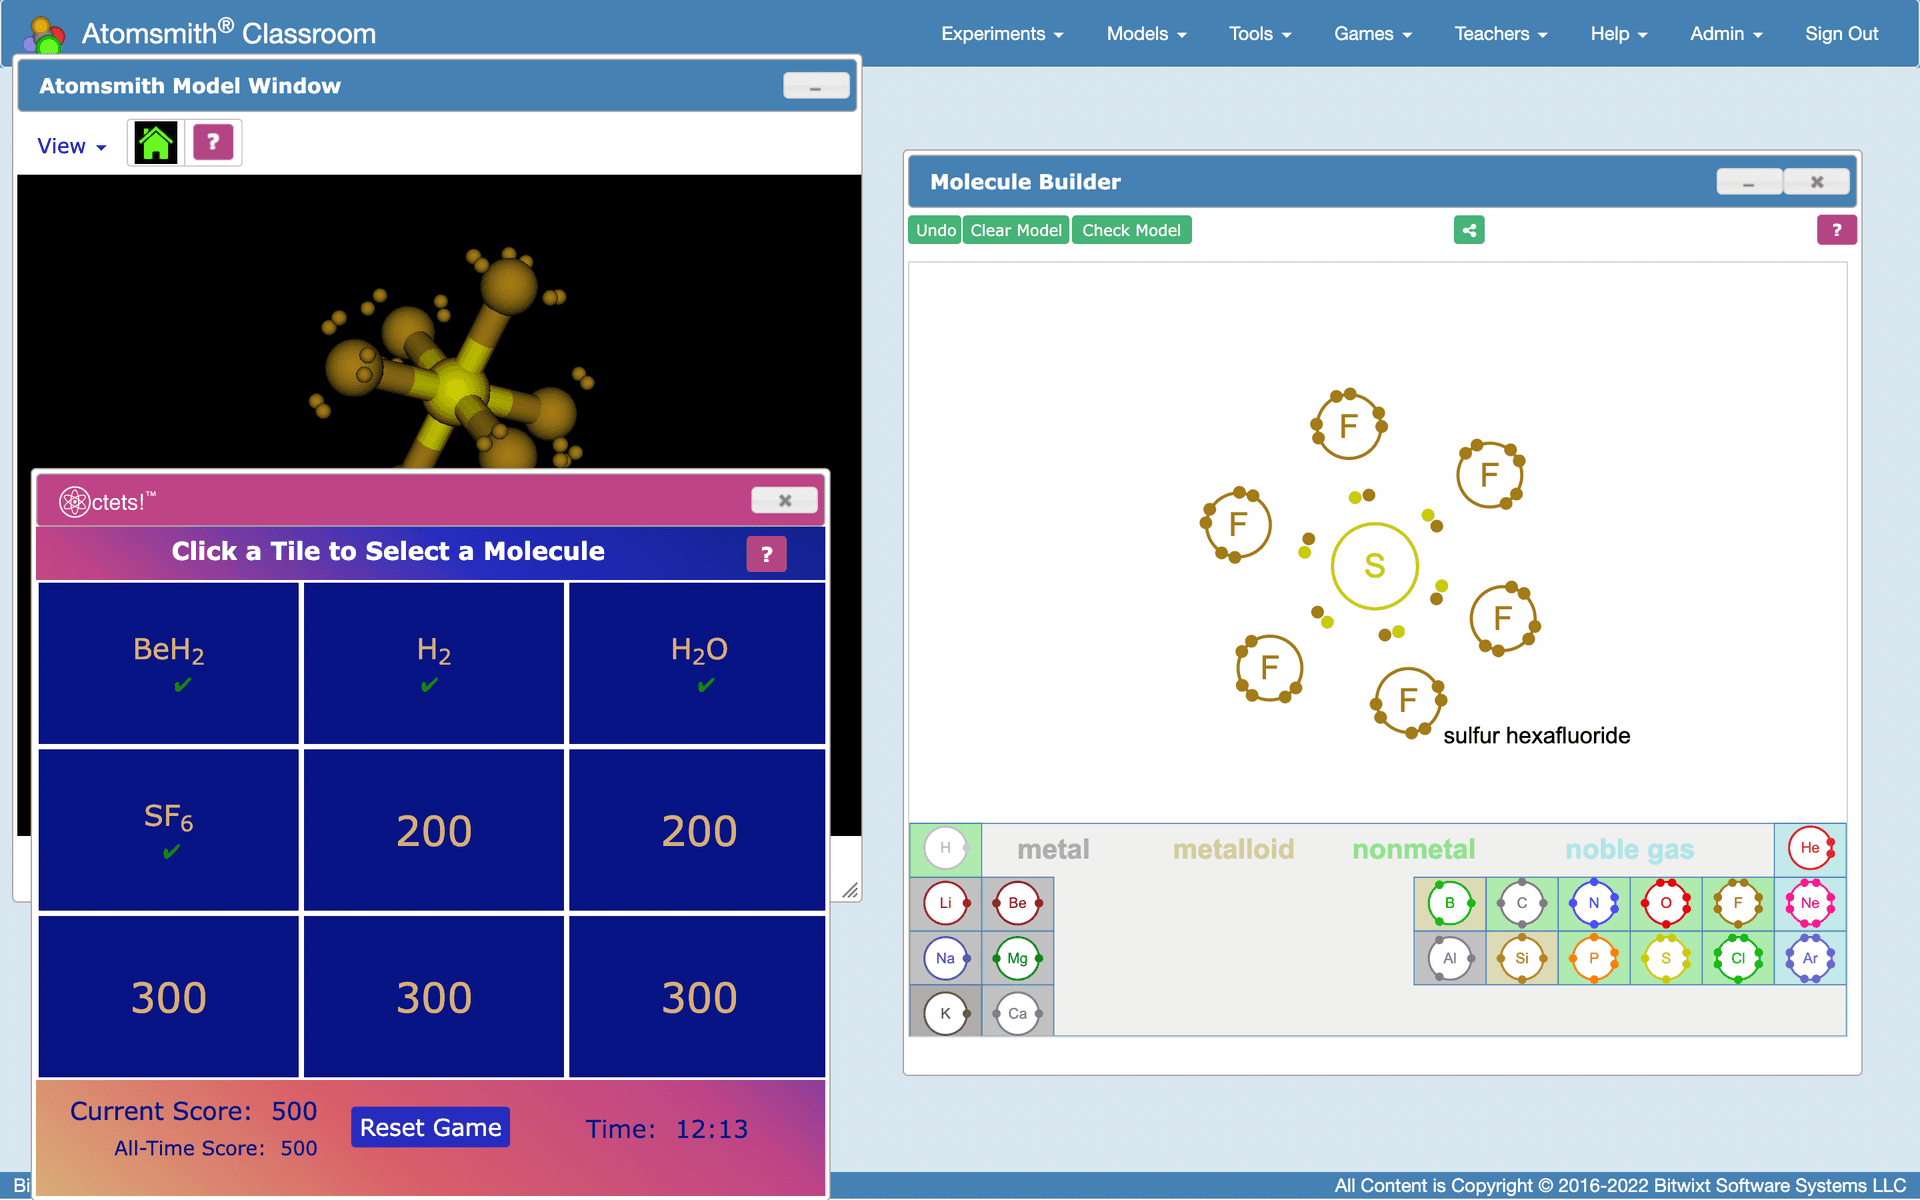This screenshot has width=1920, height=1200.
Task: Open the Models dropdown menu
Action: pyautogui.click(x=1146, y=34)
